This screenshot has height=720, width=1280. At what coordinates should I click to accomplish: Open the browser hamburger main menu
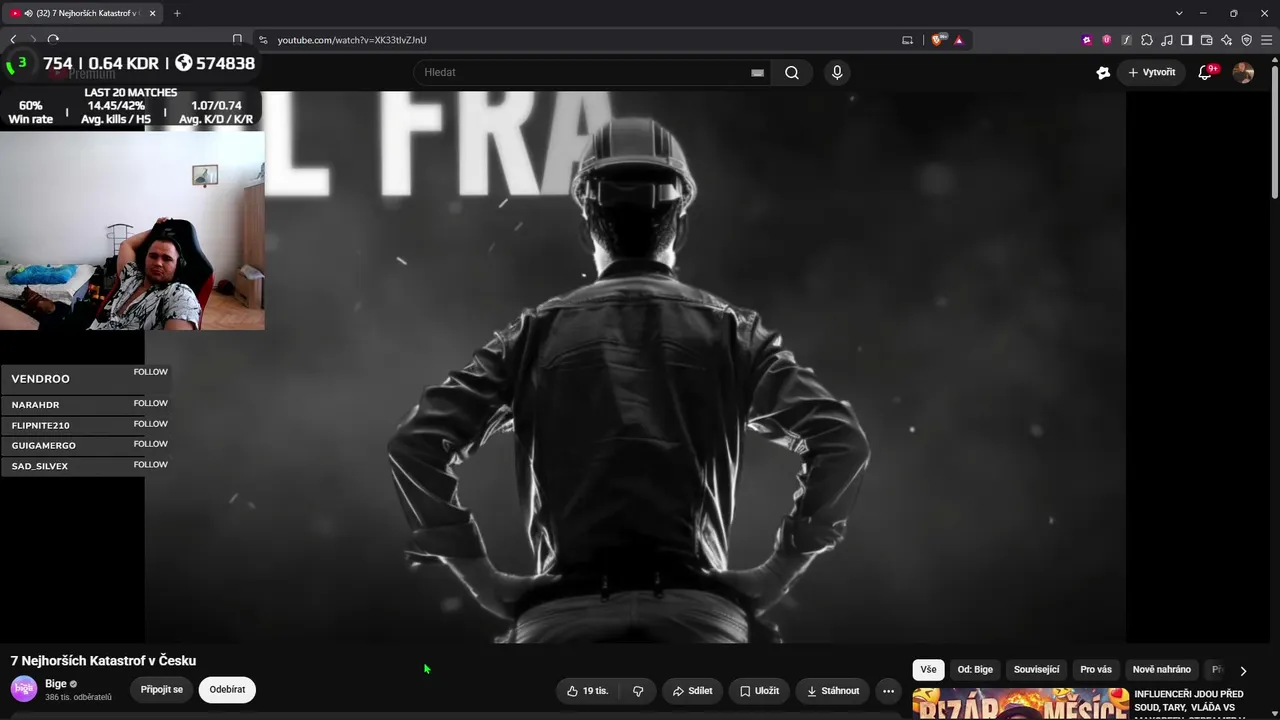(x=1266, y=40)
